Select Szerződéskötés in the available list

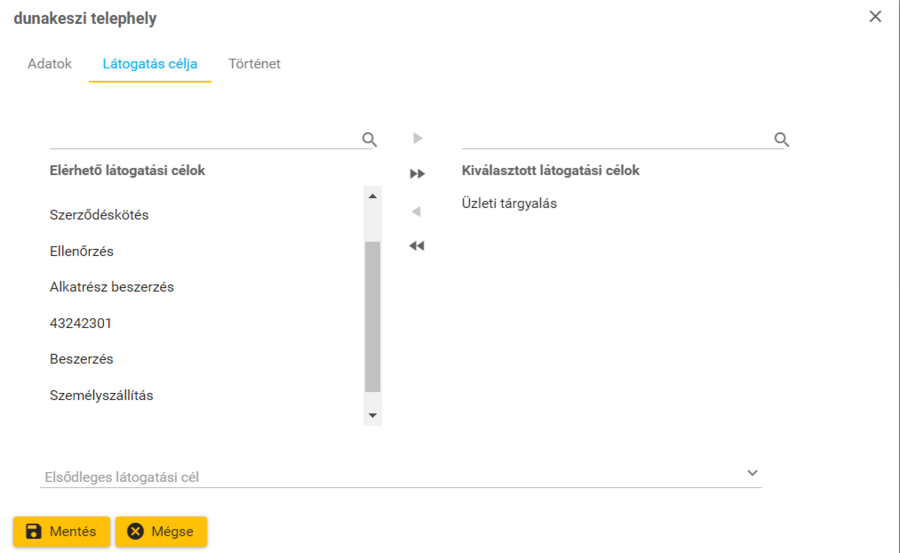[99, 215]
